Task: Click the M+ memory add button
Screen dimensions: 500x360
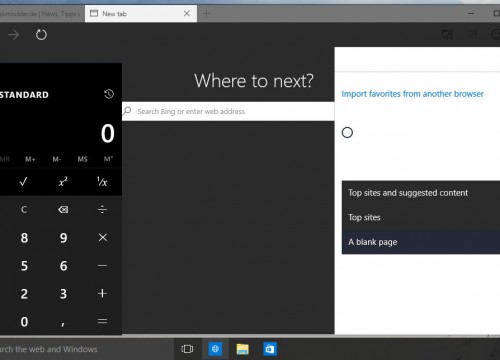Action: point(30,159)
